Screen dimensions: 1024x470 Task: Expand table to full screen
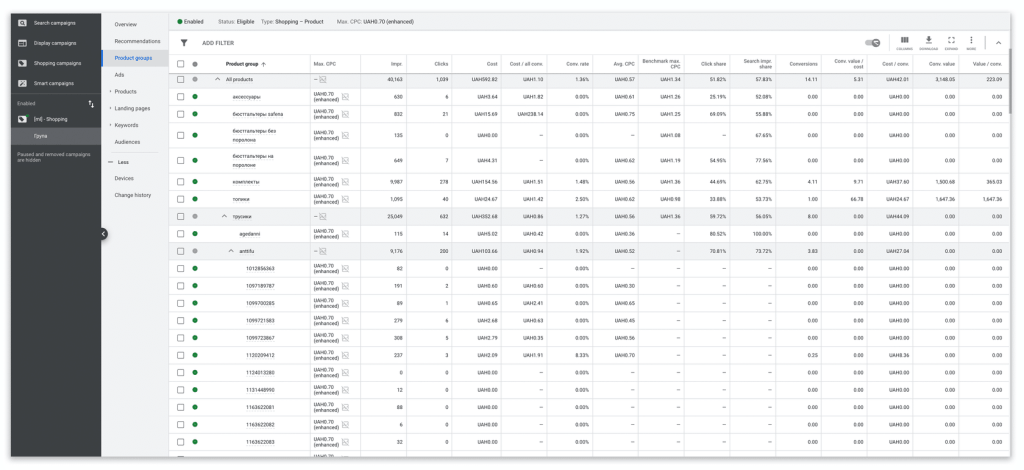tap(951, 42)
